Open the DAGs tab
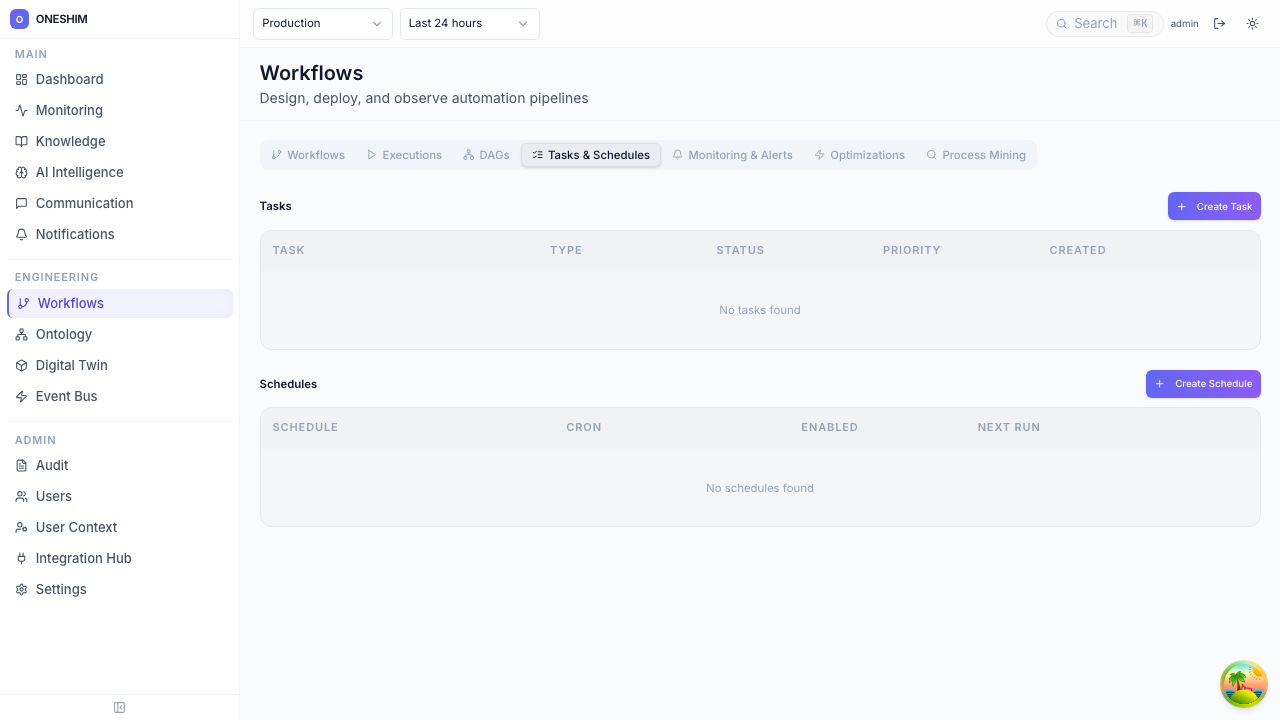This screenshot has height=720, width=1280. pos(486,155)
